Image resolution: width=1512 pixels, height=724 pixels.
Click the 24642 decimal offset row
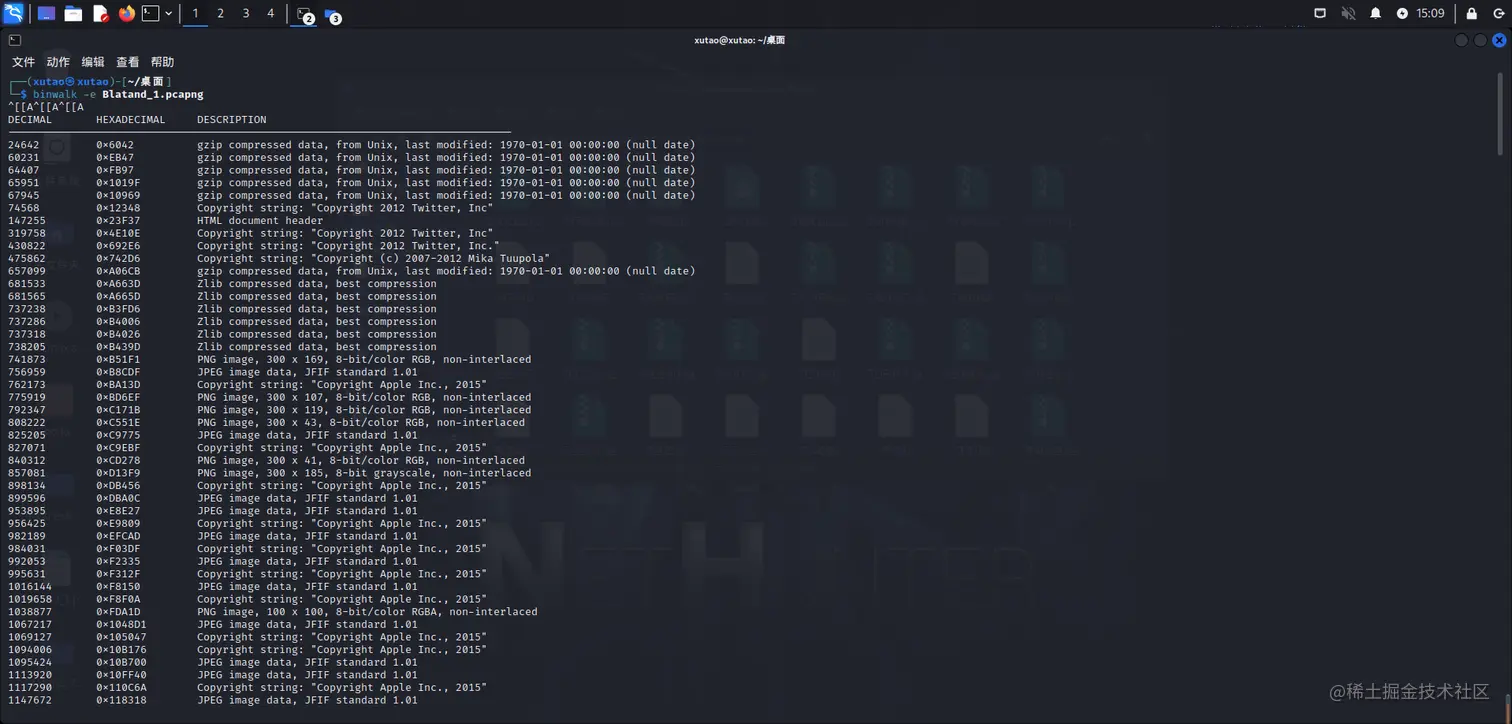click(x=351, y=145)
